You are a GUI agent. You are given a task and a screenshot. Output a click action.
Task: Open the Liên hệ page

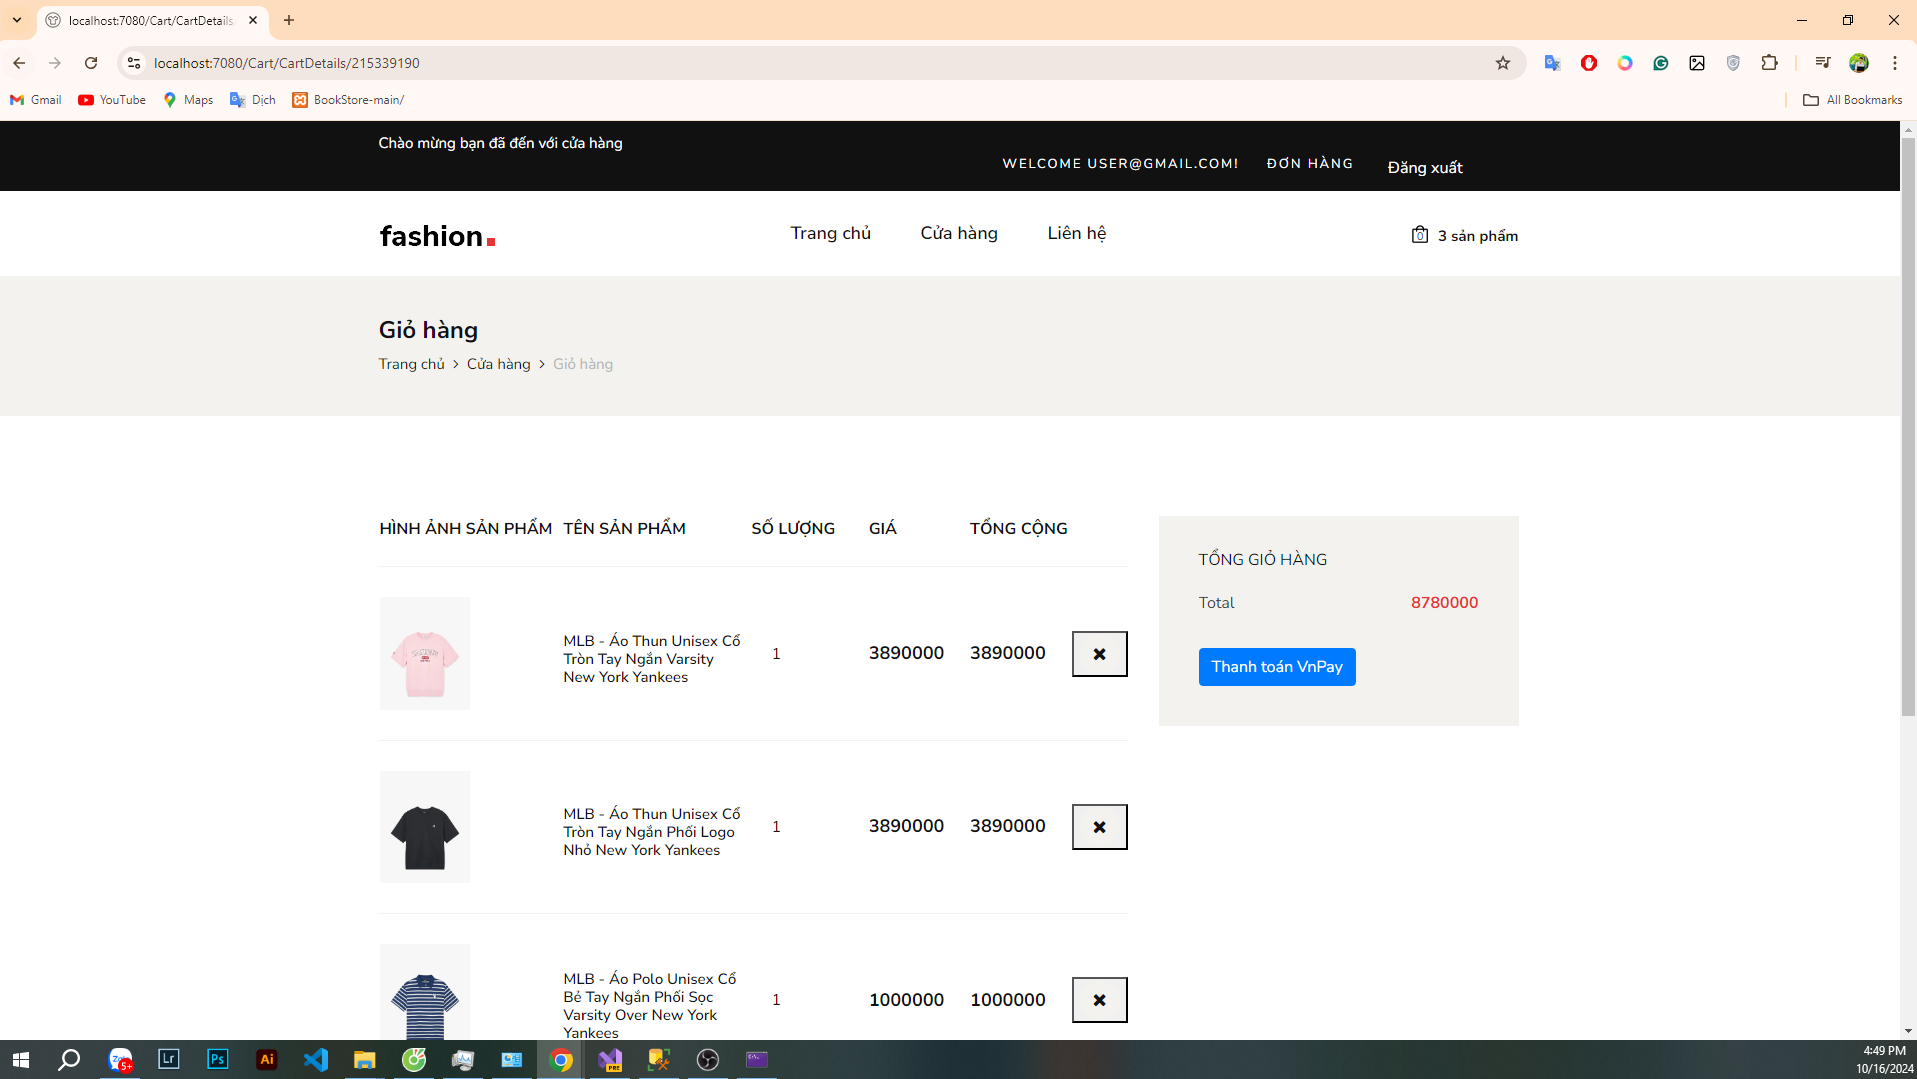click(x=1077, y=233)
